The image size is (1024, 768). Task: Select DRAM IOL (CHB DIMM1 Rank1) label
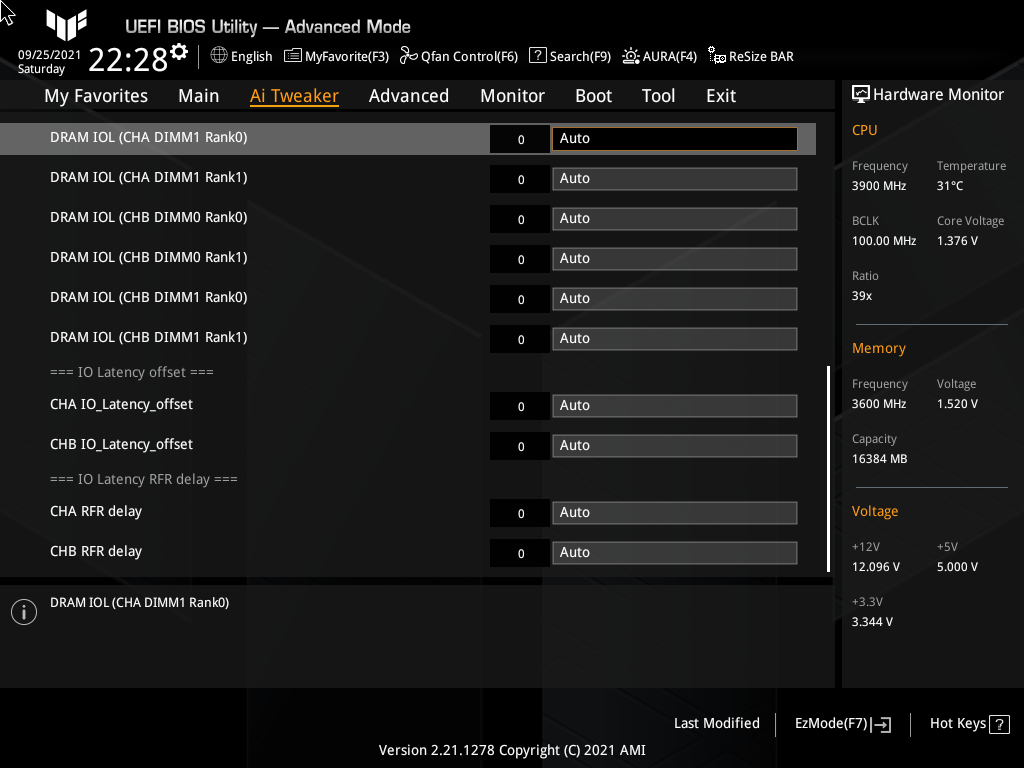tap(149, 338)
